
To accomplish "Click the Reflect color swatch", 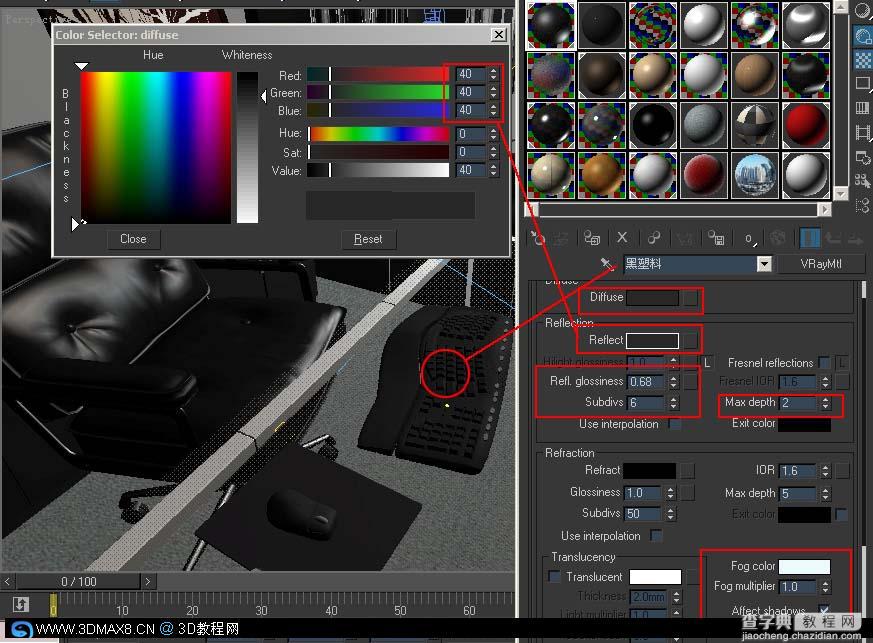I will tap(653, 340).
